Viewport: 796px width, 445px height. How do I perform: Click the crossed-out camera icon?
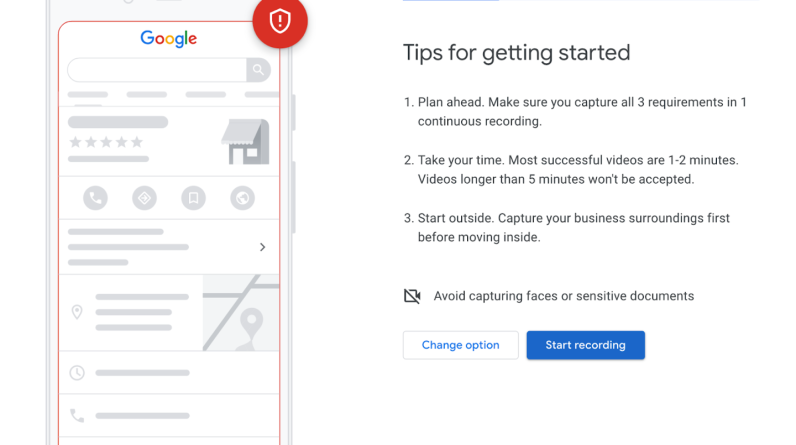pyautogui.click(x=412, y=296)
